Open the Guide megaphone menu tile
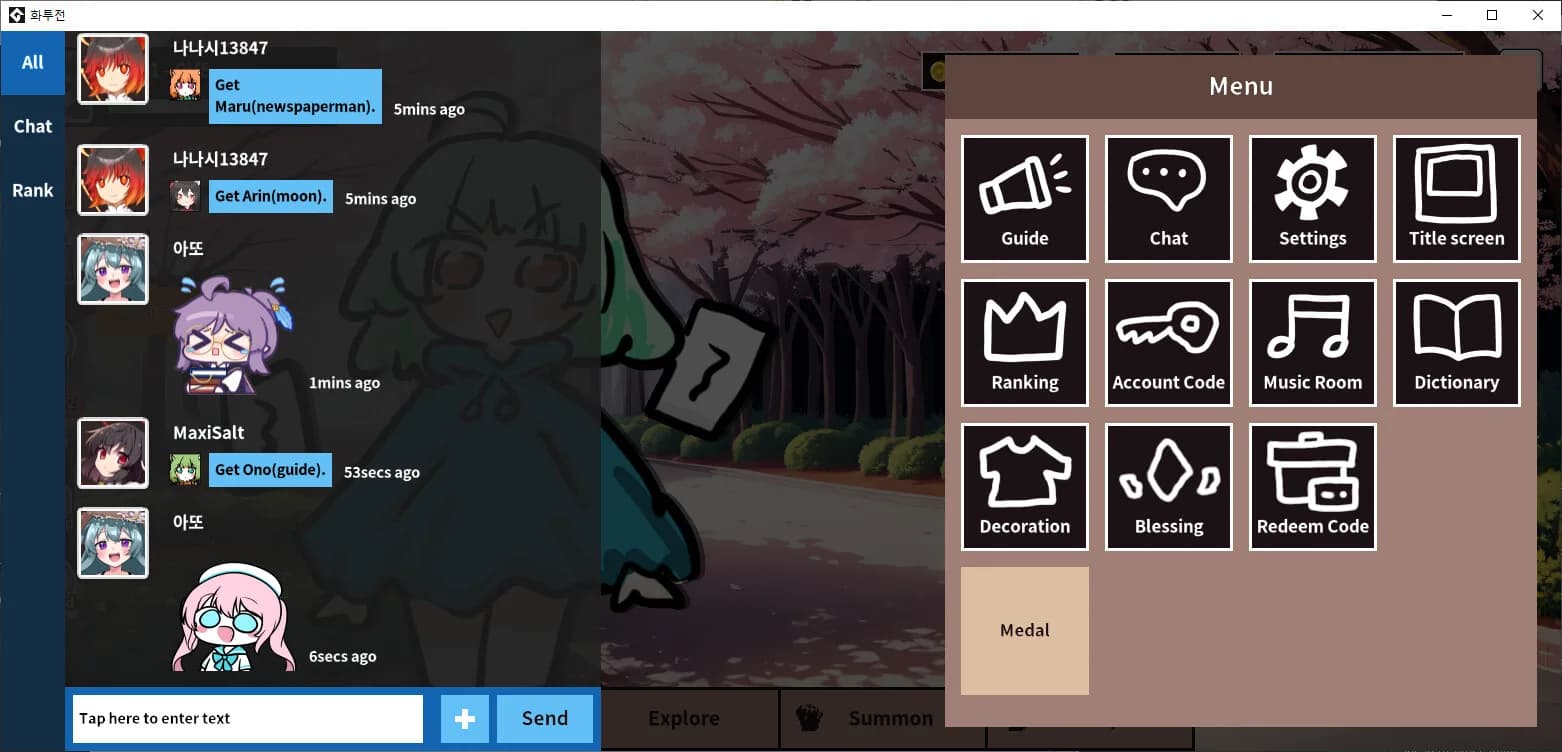This screenshot has width=1562, height=752. (x=1025, y=199)
